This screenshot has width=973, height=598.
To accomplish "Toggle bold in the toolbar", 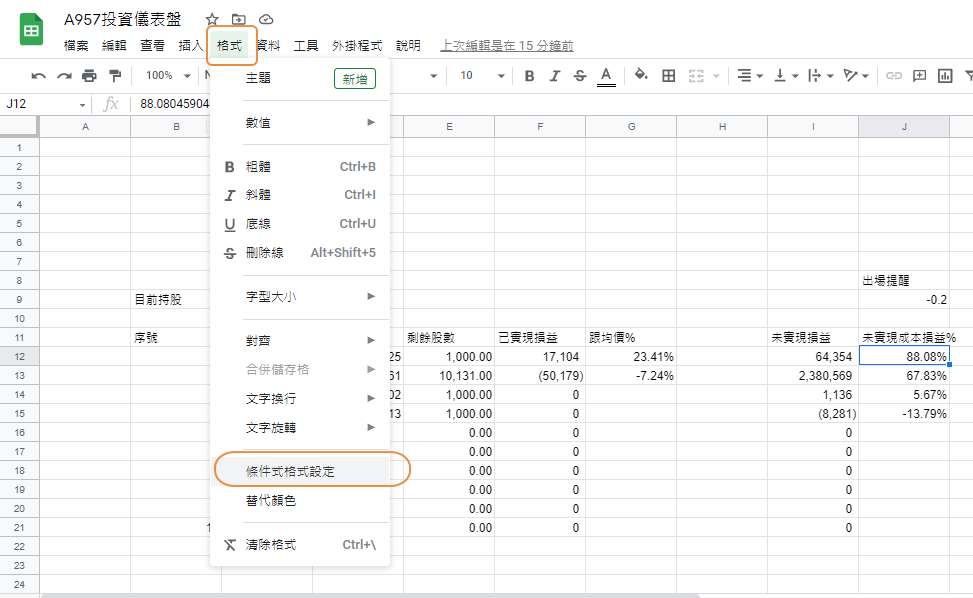I will click(x=529, y=76).
